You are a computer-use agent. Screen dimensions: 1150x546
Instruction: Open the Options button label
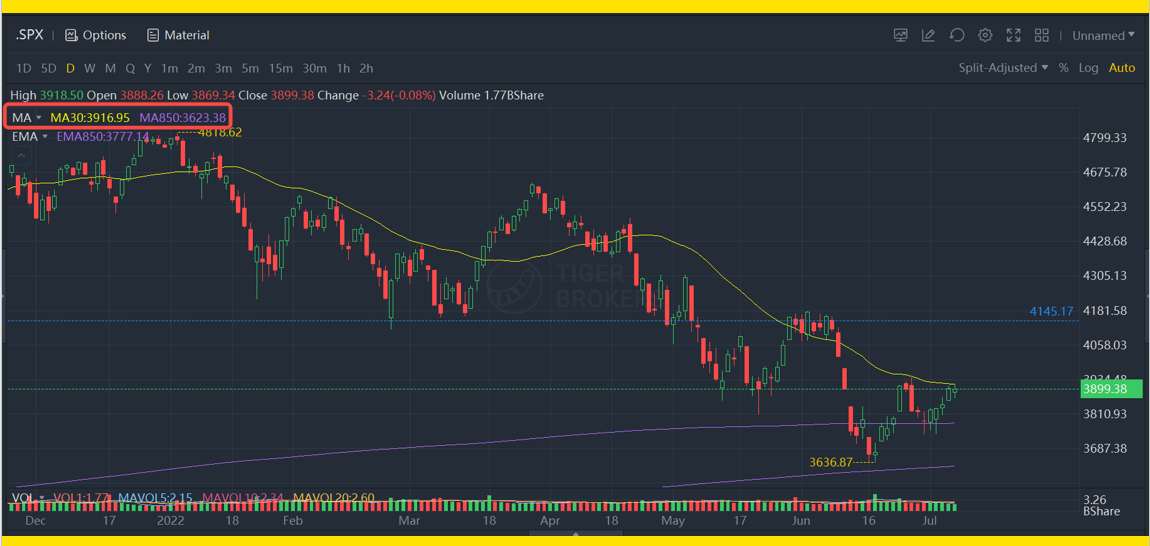(104, 35)
